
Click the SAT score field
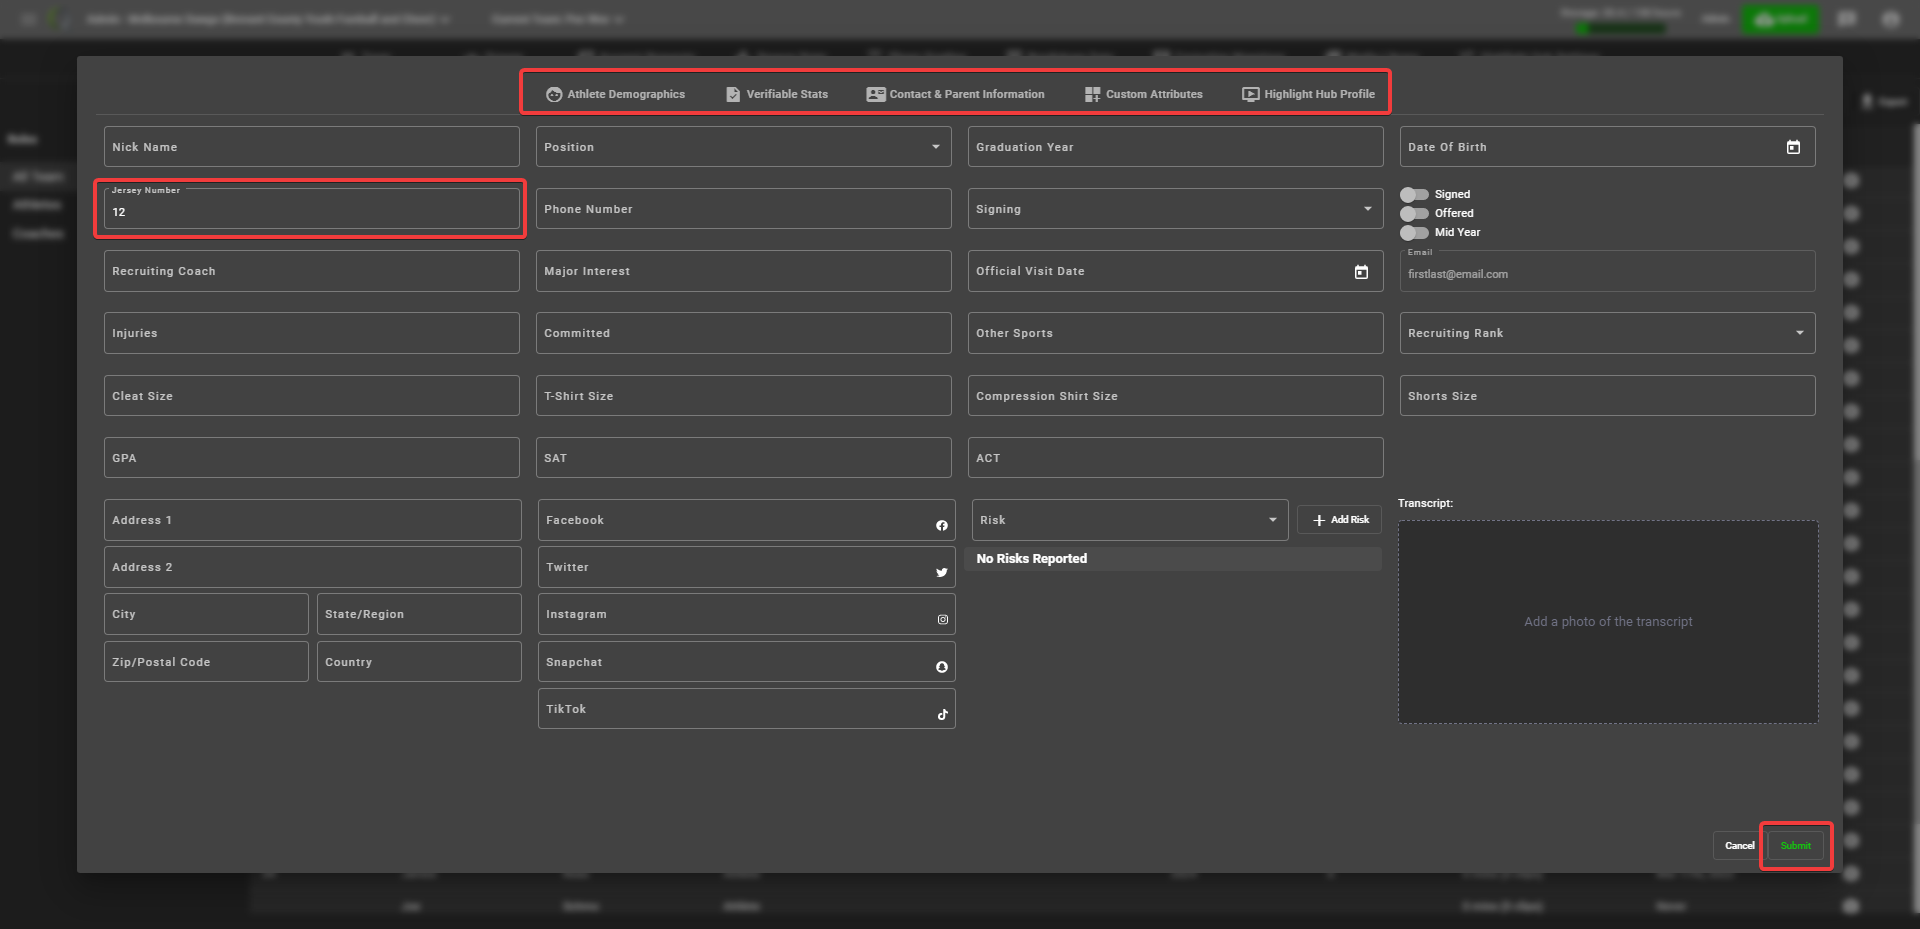[x=744, y=458]
